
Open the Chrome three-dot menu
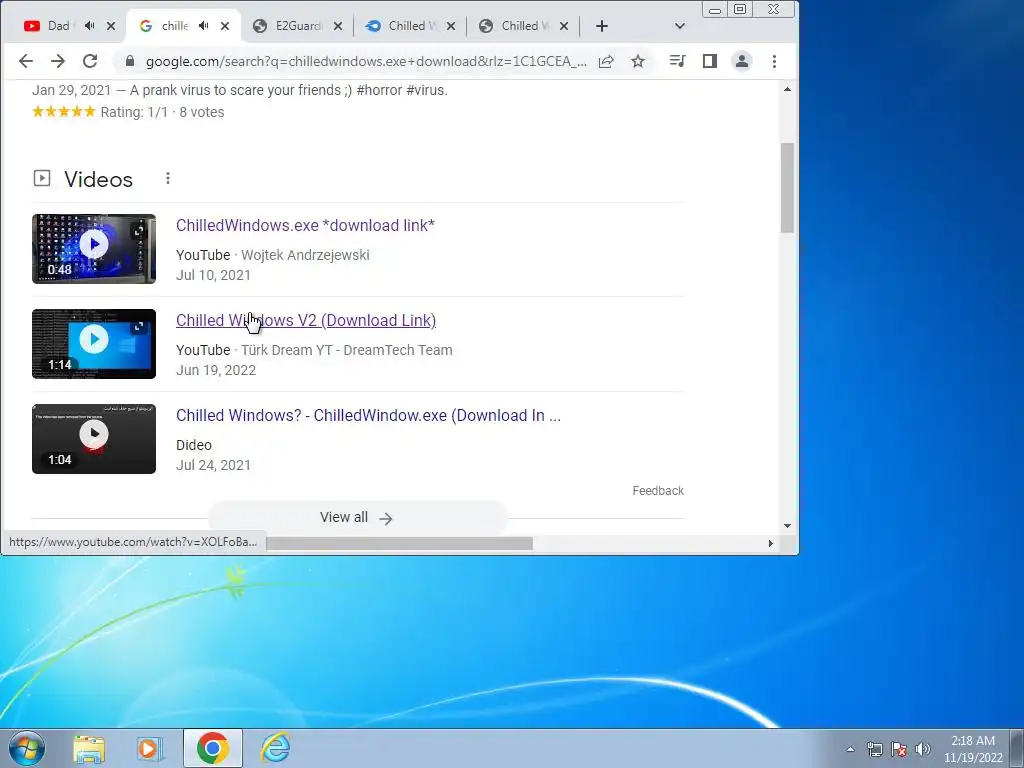coord(775,61)
